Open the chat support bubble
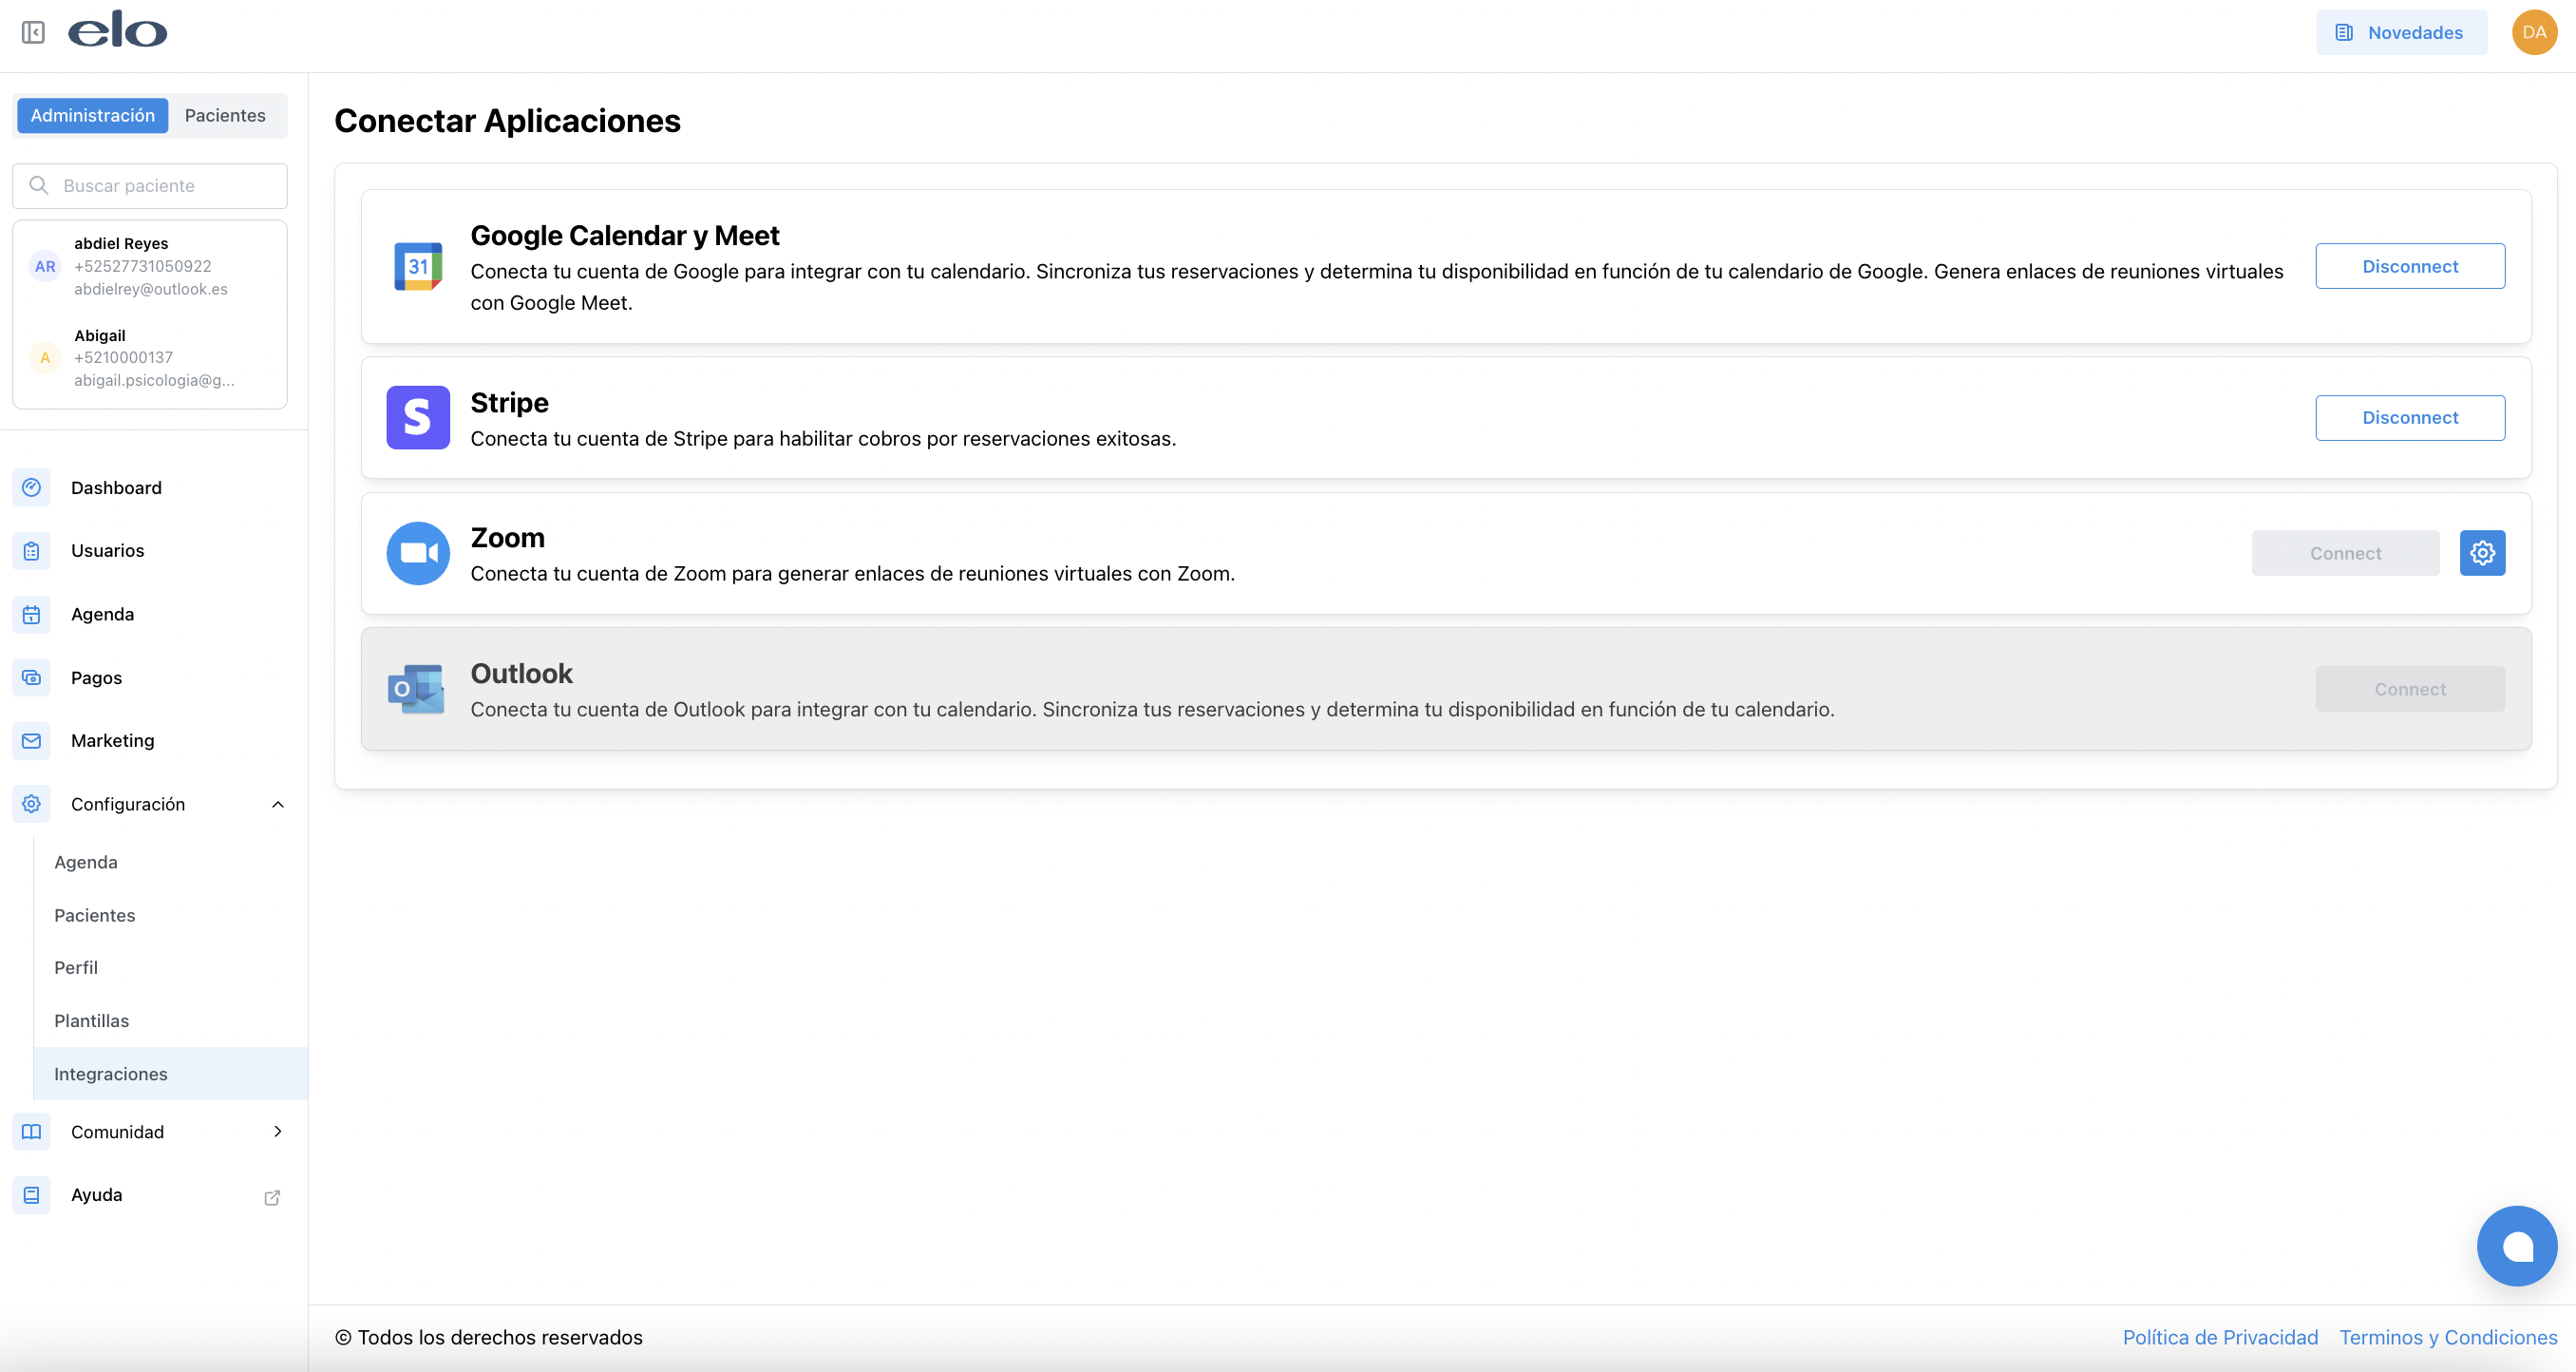This screenshot has height=1372, width=2576. 2516,1245
